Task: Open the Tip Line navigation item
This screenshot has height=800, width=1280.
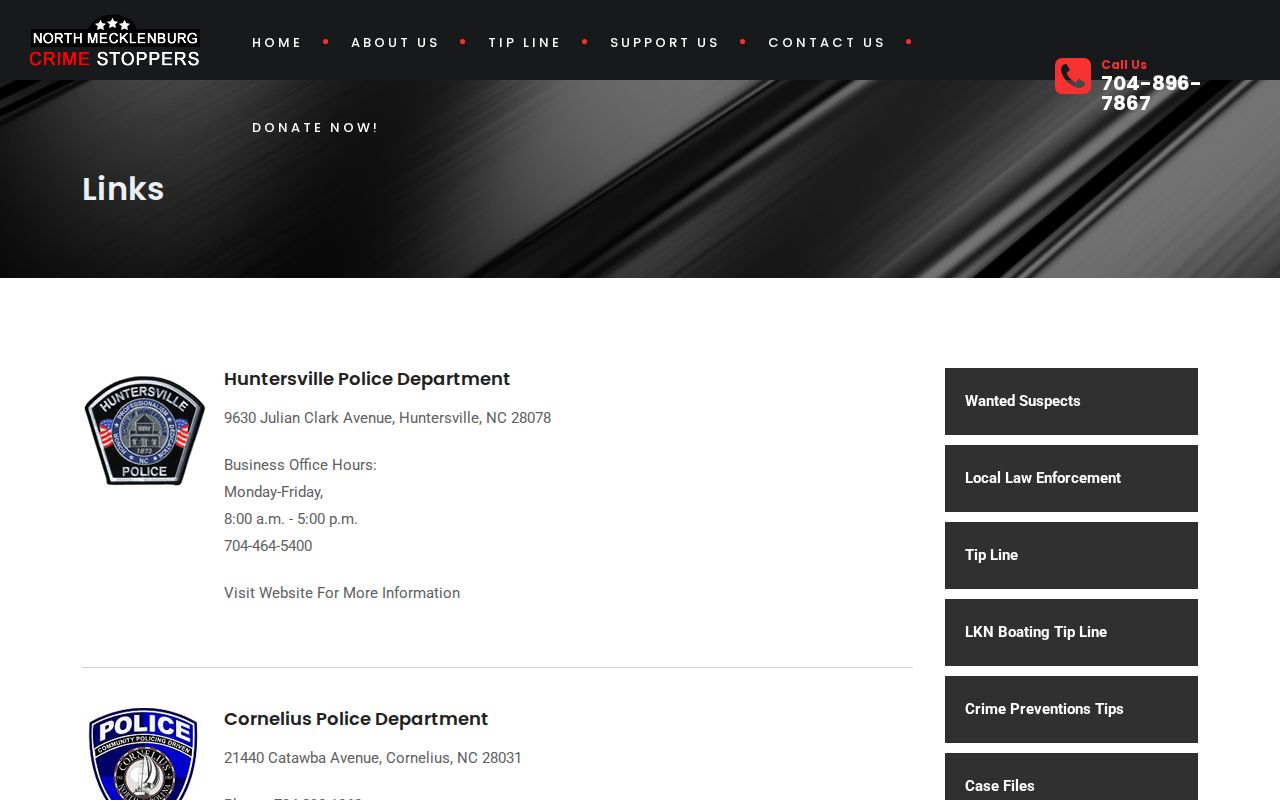Action: coord(525,42)
